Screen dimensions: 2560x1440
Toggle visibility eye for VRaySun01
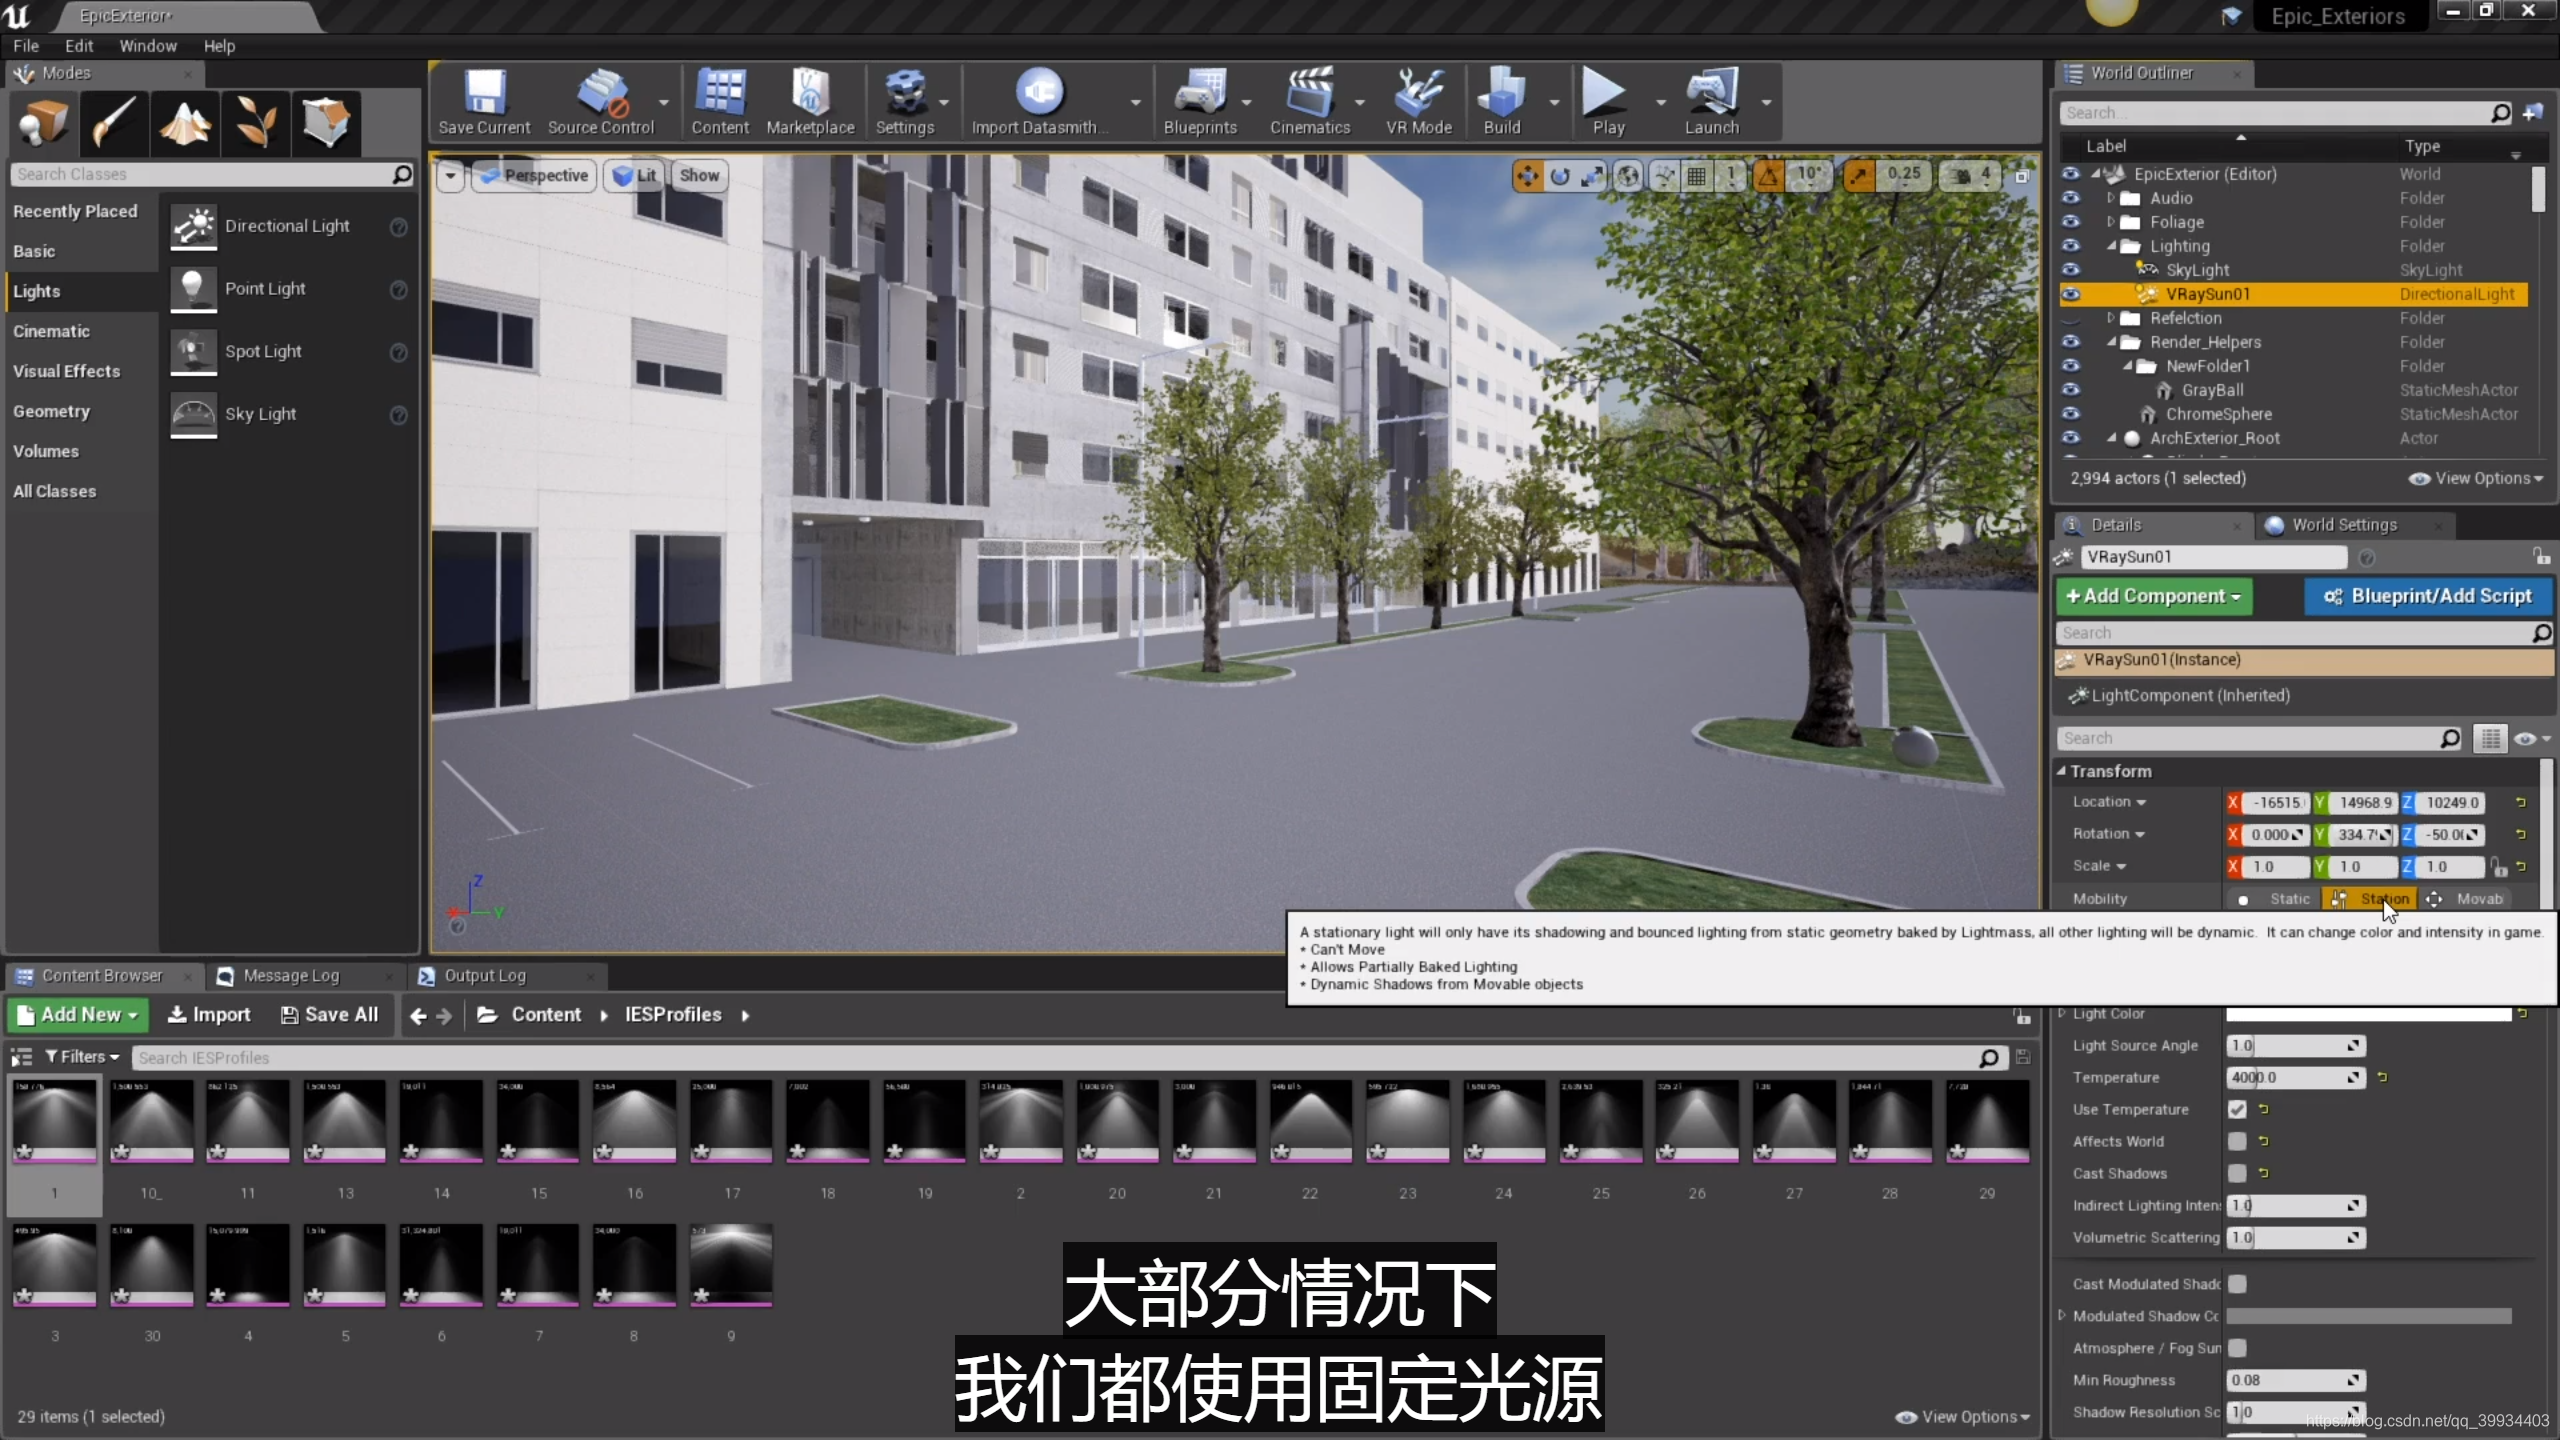click(x=2070, y=294)
